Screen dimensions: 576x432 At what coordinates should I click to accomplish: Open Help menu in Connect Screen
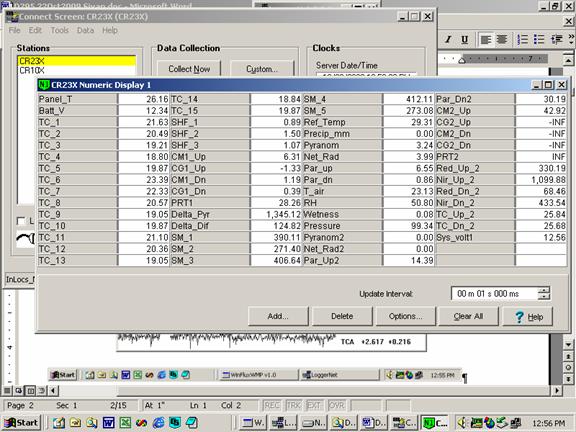[110, 30]
